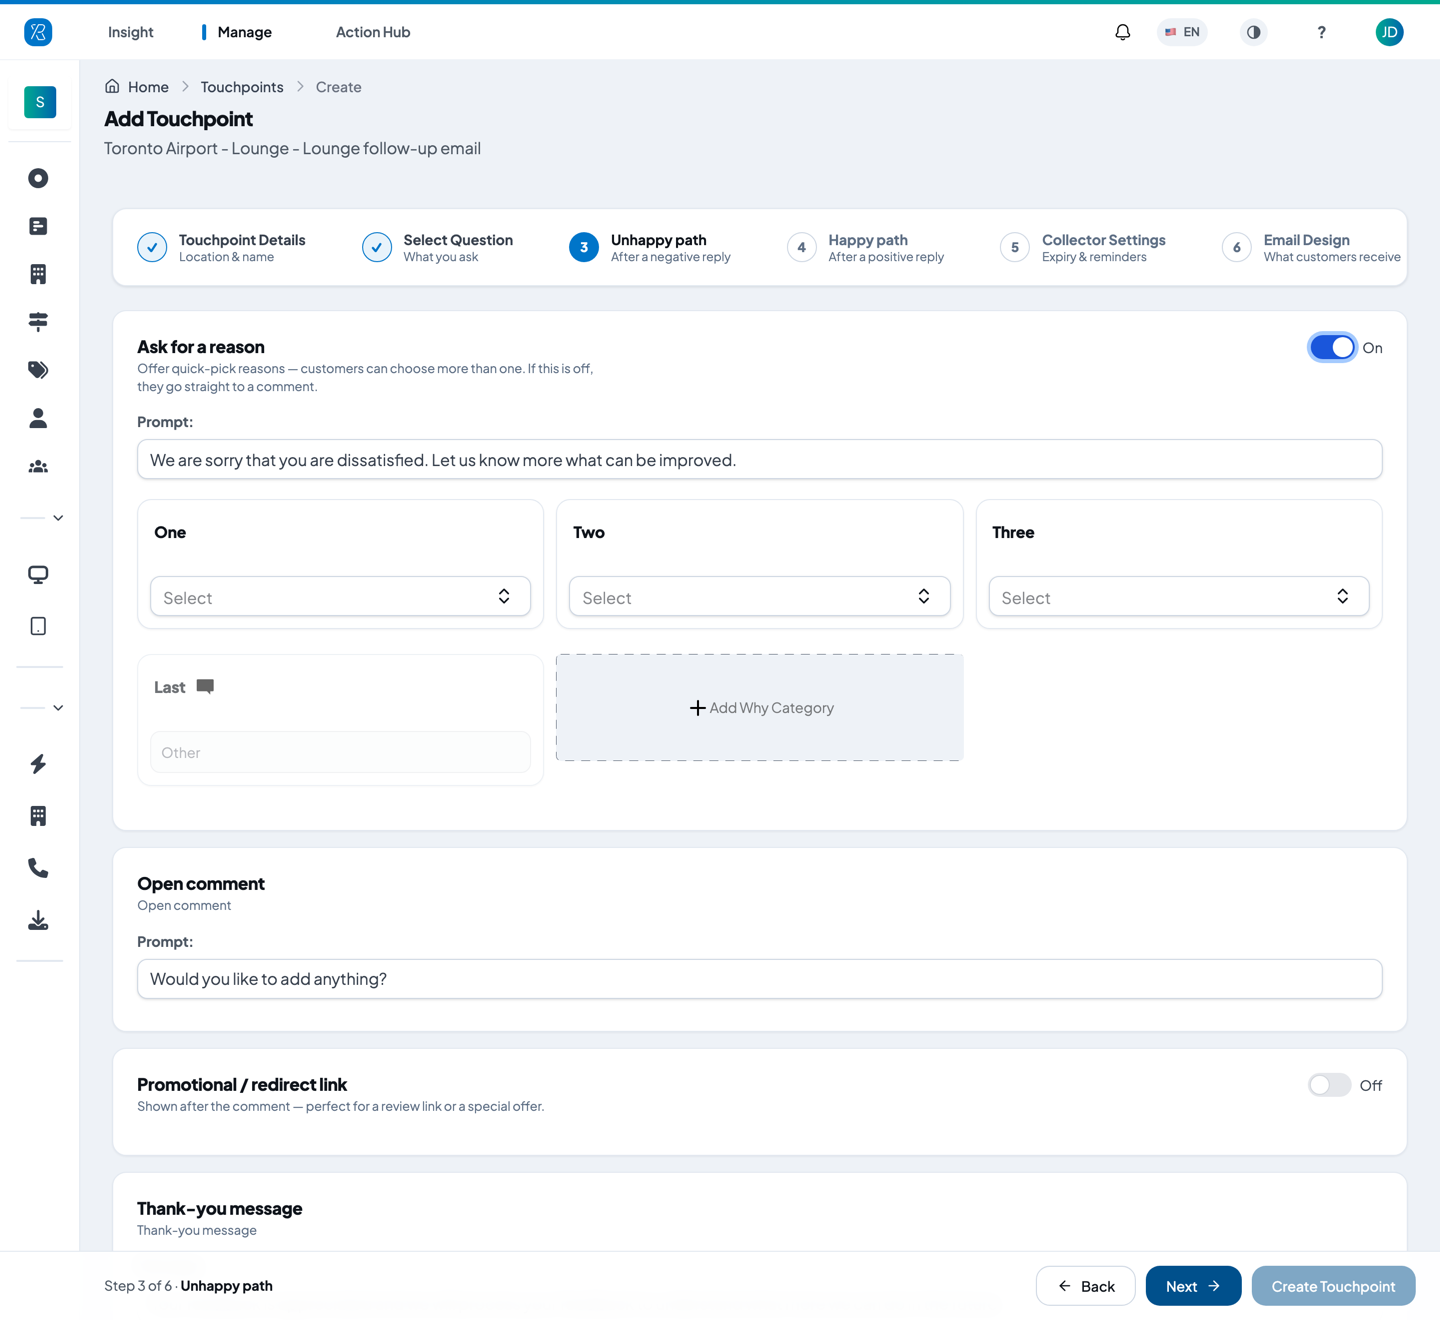Jump to the Collector Settings step
Image resolution: width=1440 pixels, height=1320 pixels.
coord(1083,247)
